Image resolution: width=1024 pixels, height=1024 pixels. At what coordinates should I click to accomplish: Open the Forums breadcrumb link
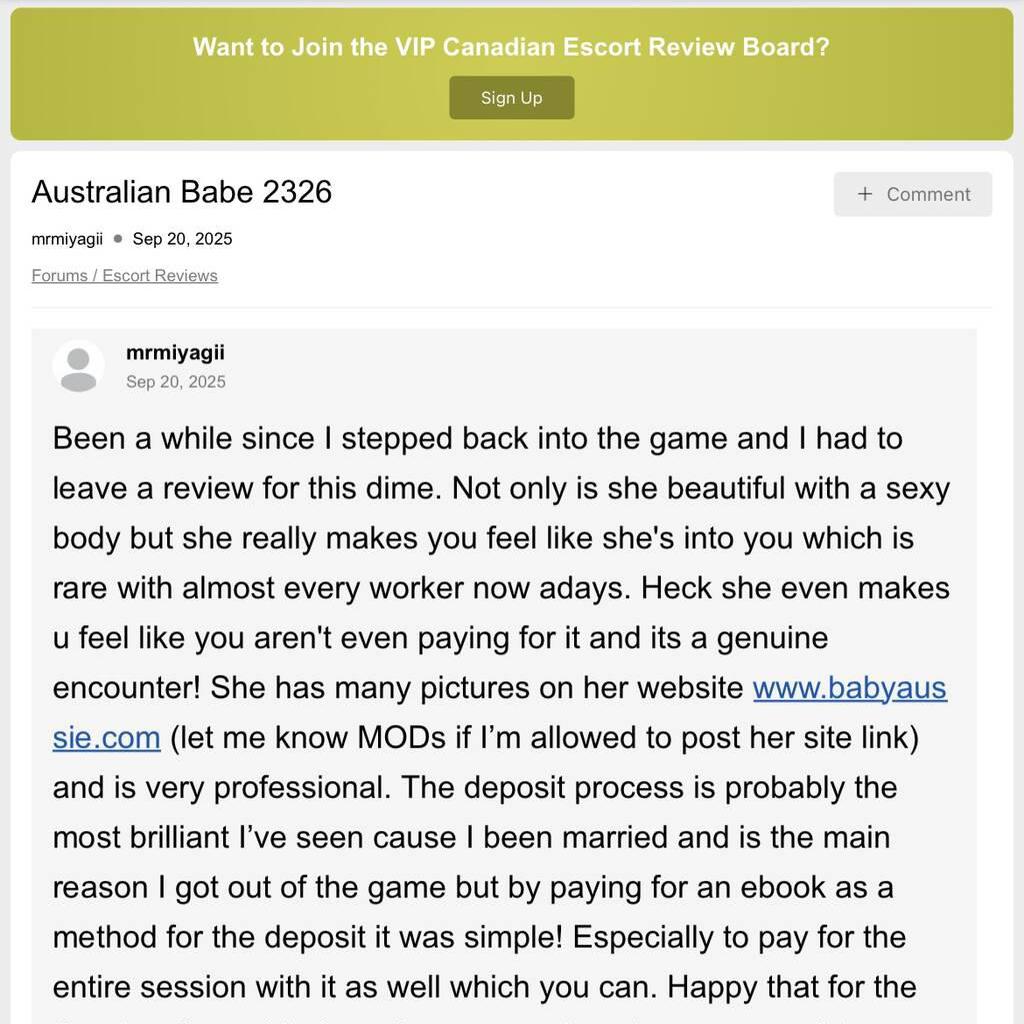pyautogui.click(x=59, y=276)
